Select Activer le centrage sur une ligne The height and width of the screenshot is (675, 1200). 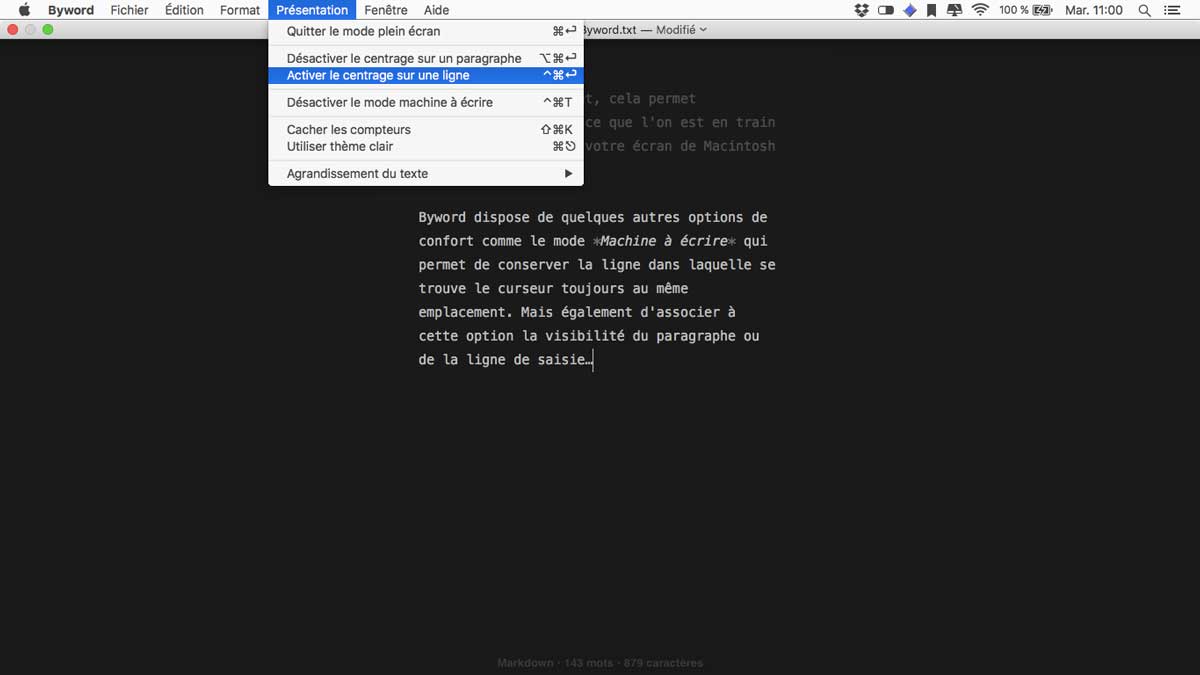[426, 75]
